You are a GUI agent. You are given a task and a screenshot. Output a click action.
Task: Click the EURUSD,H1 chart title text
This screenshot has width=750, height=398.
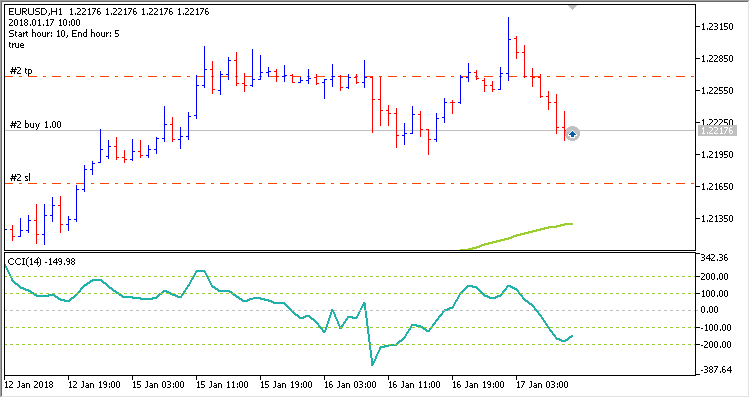tap(35, 11)
